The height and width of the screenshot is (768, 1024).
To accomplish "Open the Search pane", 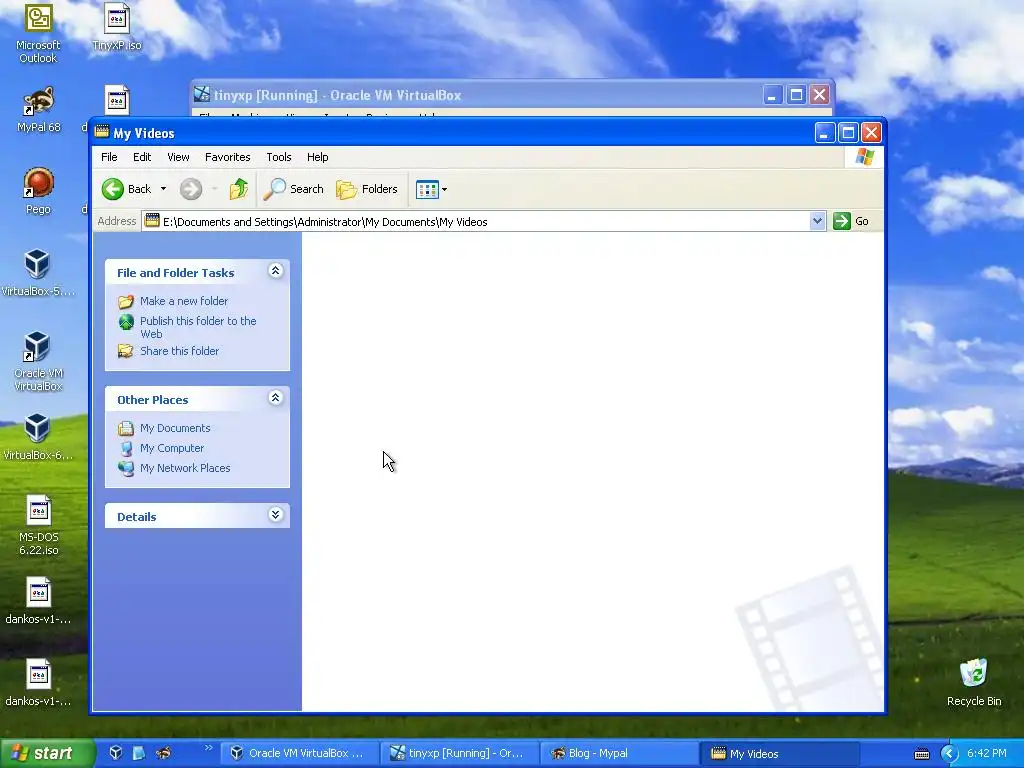I will 293,189.
